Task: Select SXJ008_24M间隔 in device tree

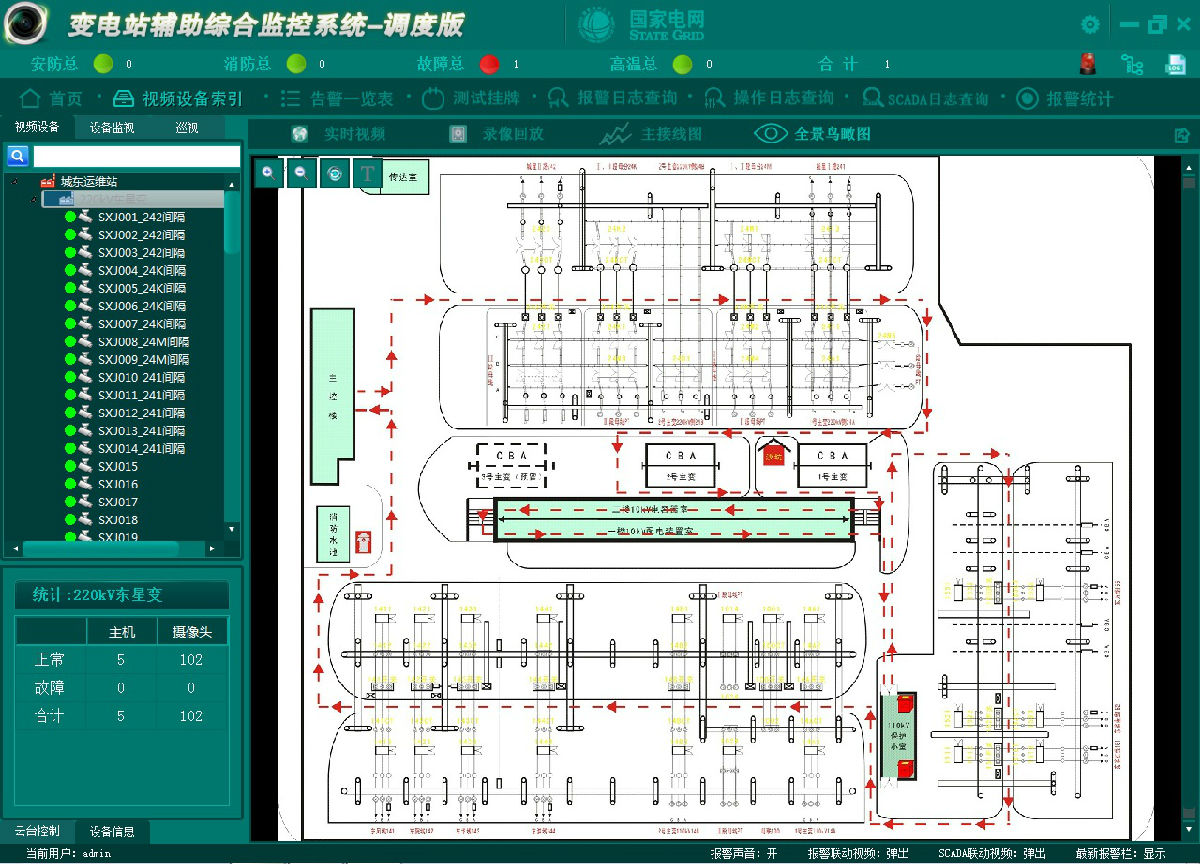Action: pyautogui.click(x=143, y=342)
